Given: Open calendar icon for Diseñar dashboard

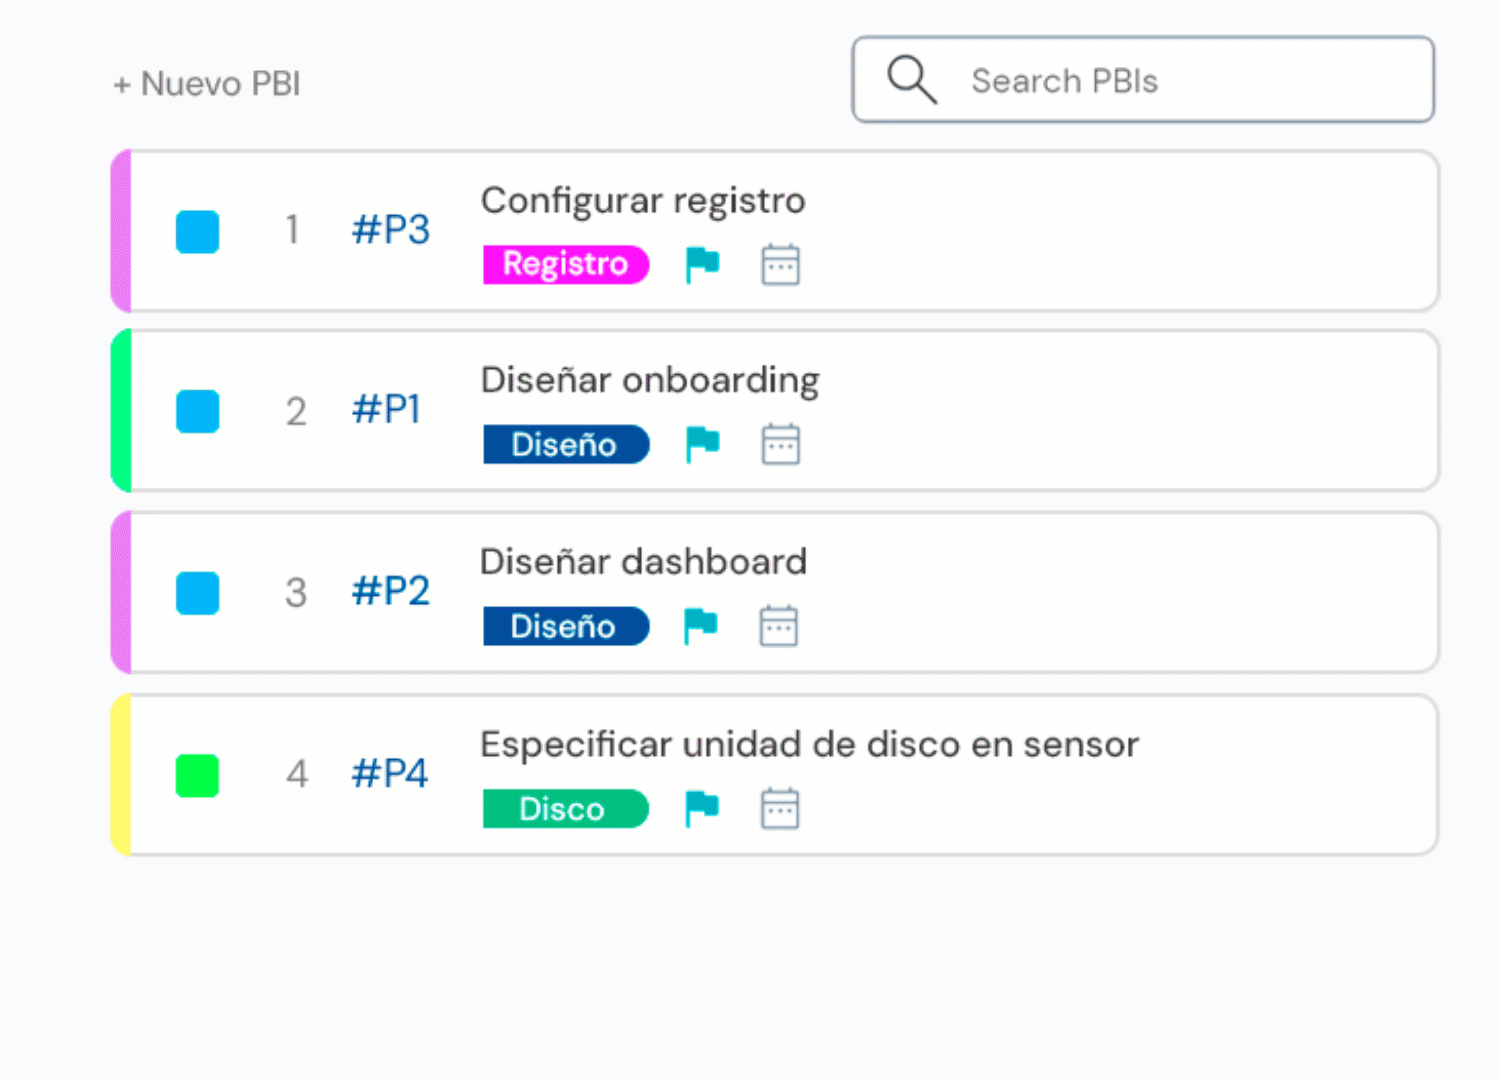Looking at the screenshot, I should coord(778,627).
